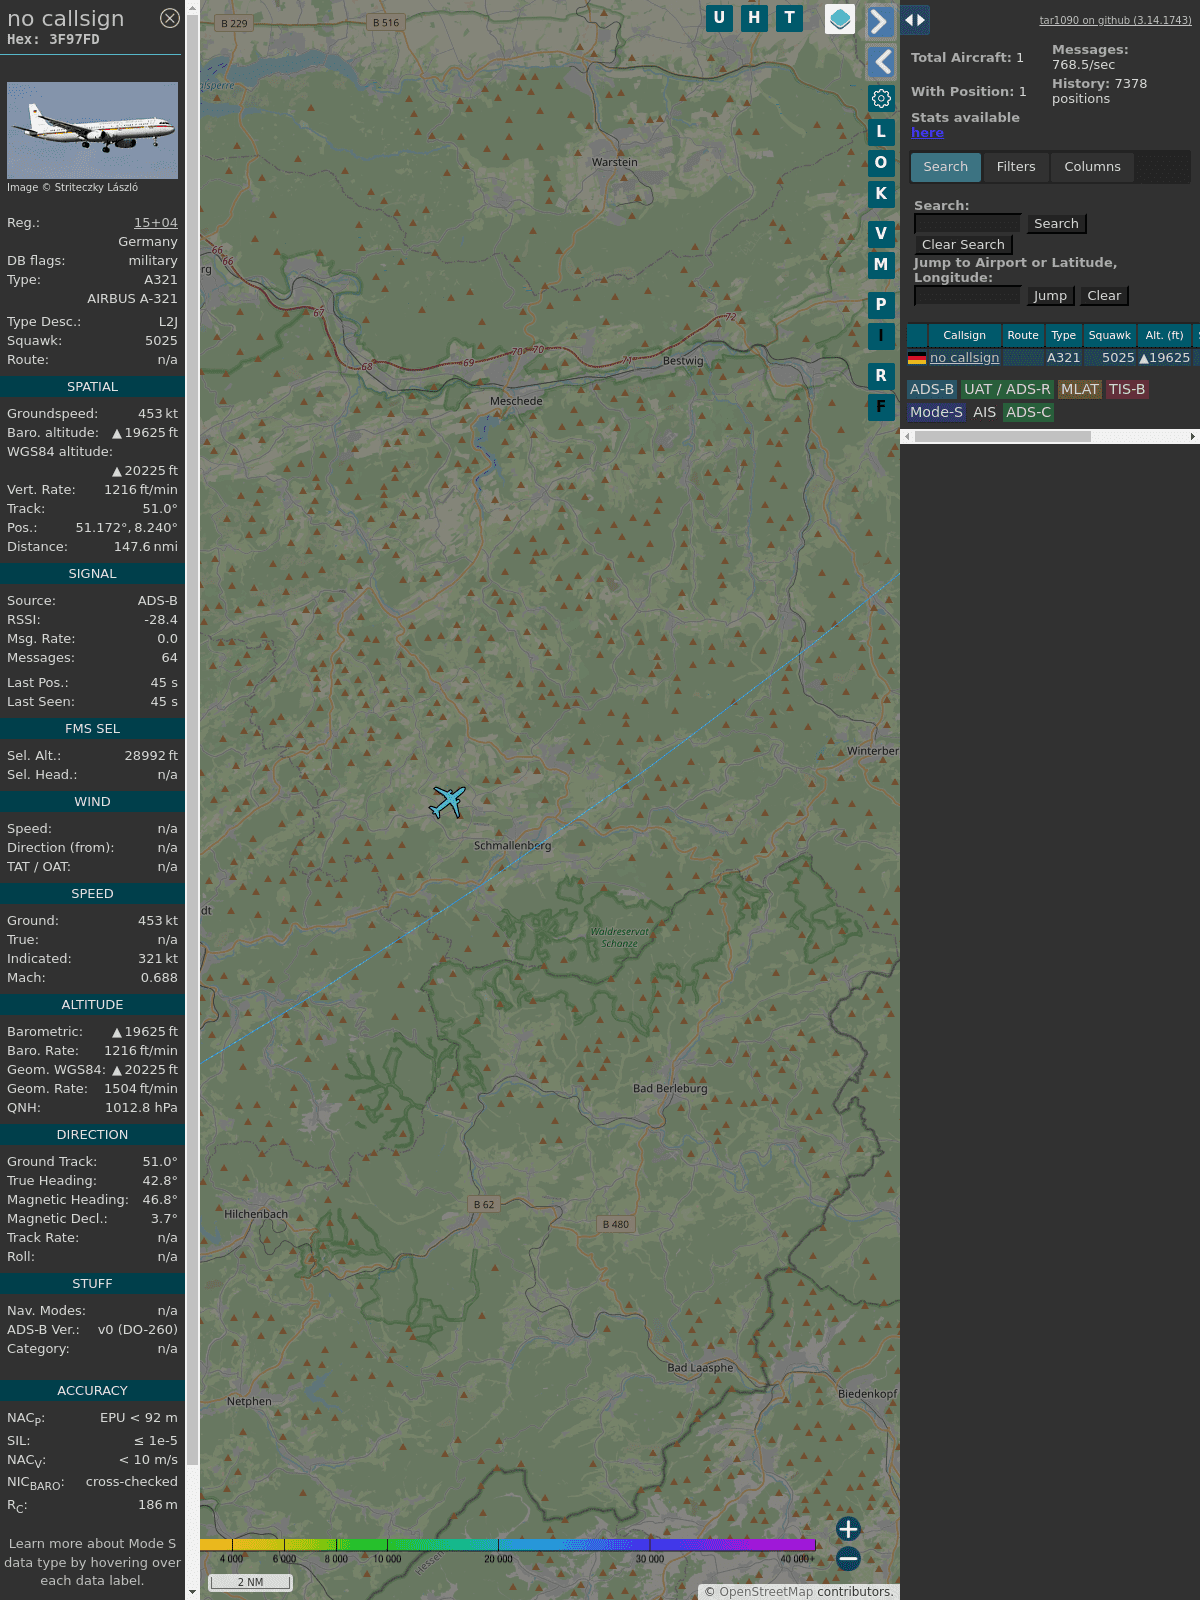This screenshot has width=1200, height=1600.
Task: Click the T map button
Action: coord(790,18)
